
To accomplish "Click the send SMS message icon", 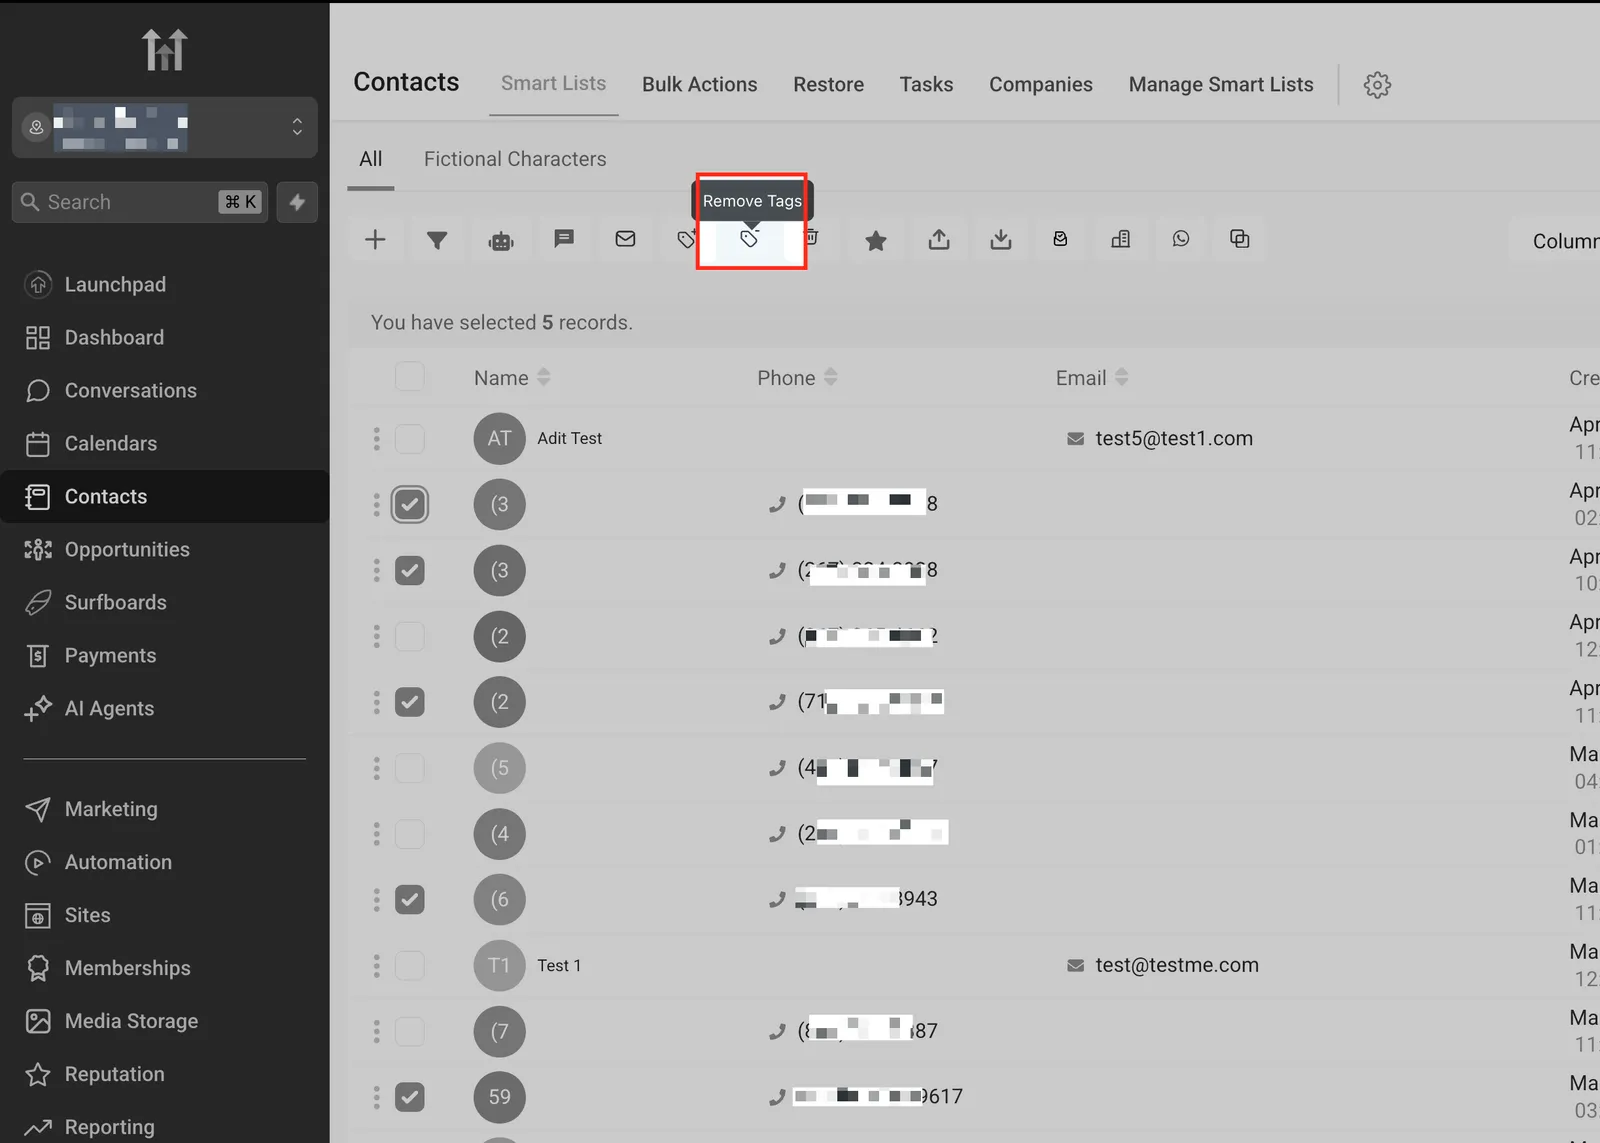I will (564, 239).
